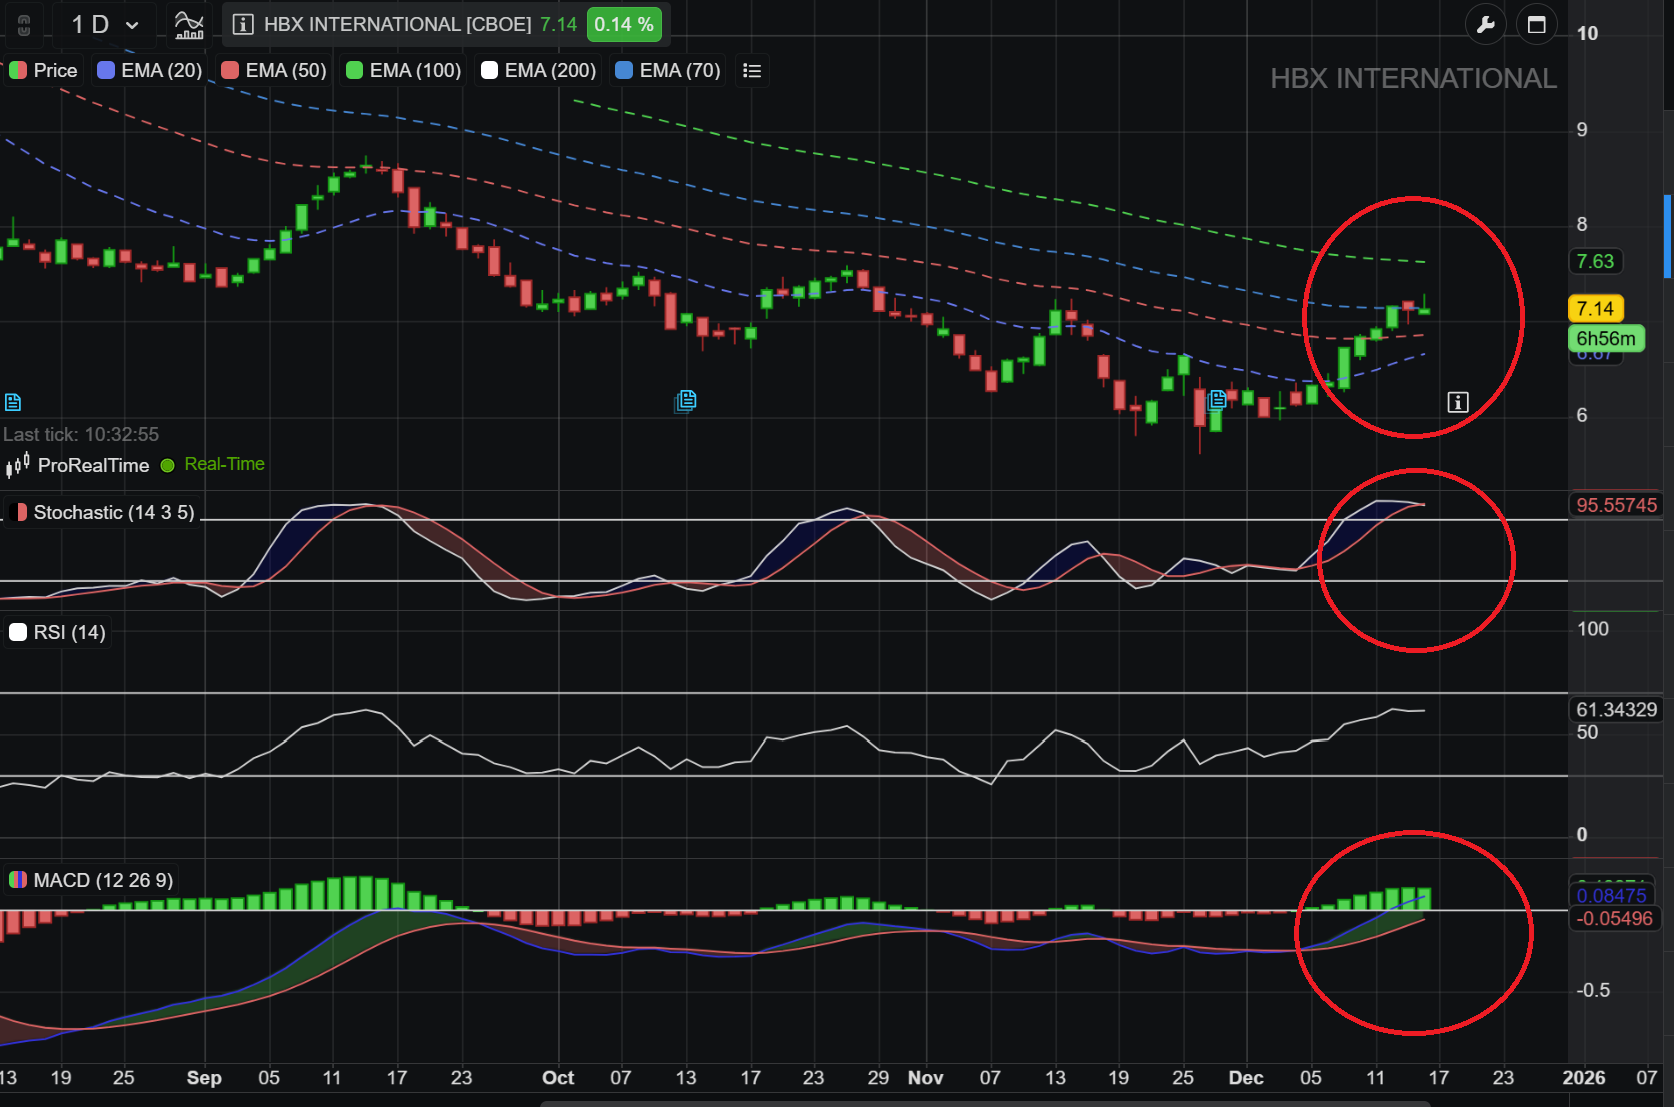The width and height of the screenshot is (1674, 1107).
Task: Click the EMA (20) blue color swatch
Action: coord(104,70)
